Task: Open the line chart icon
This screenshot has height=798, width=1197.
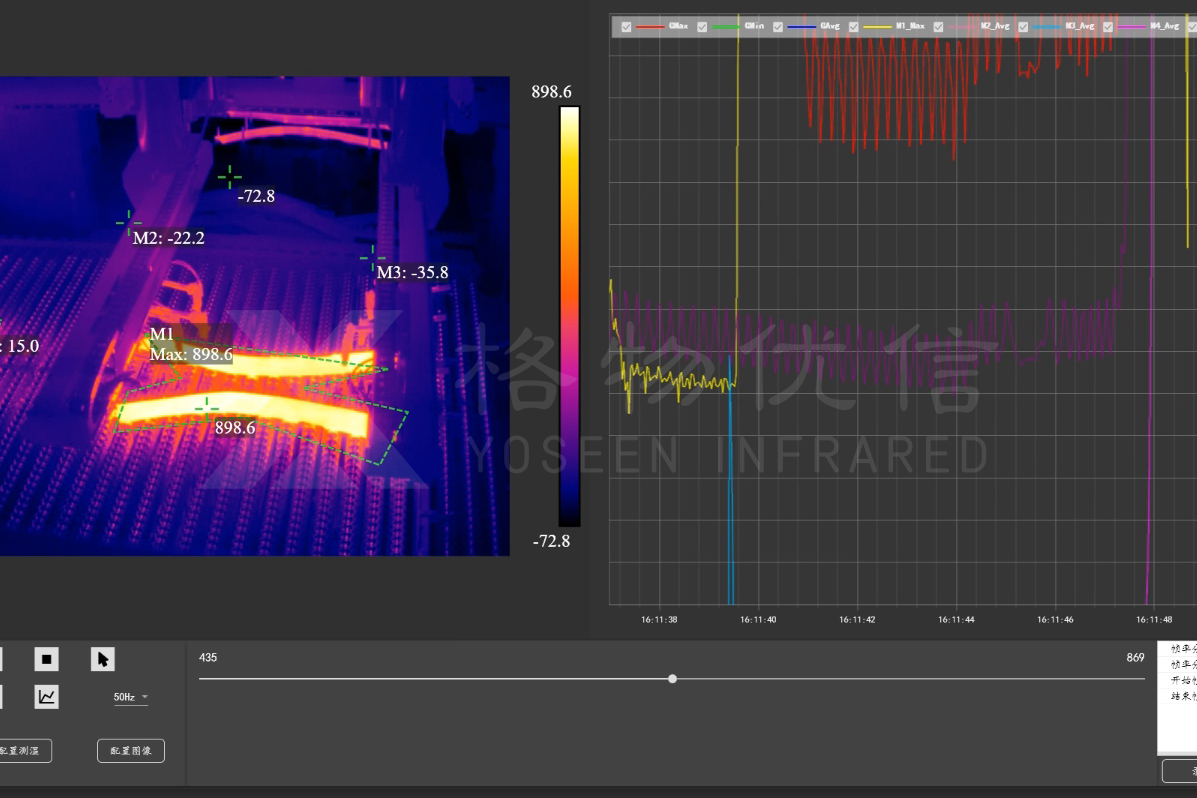Action: coord(46,697)
